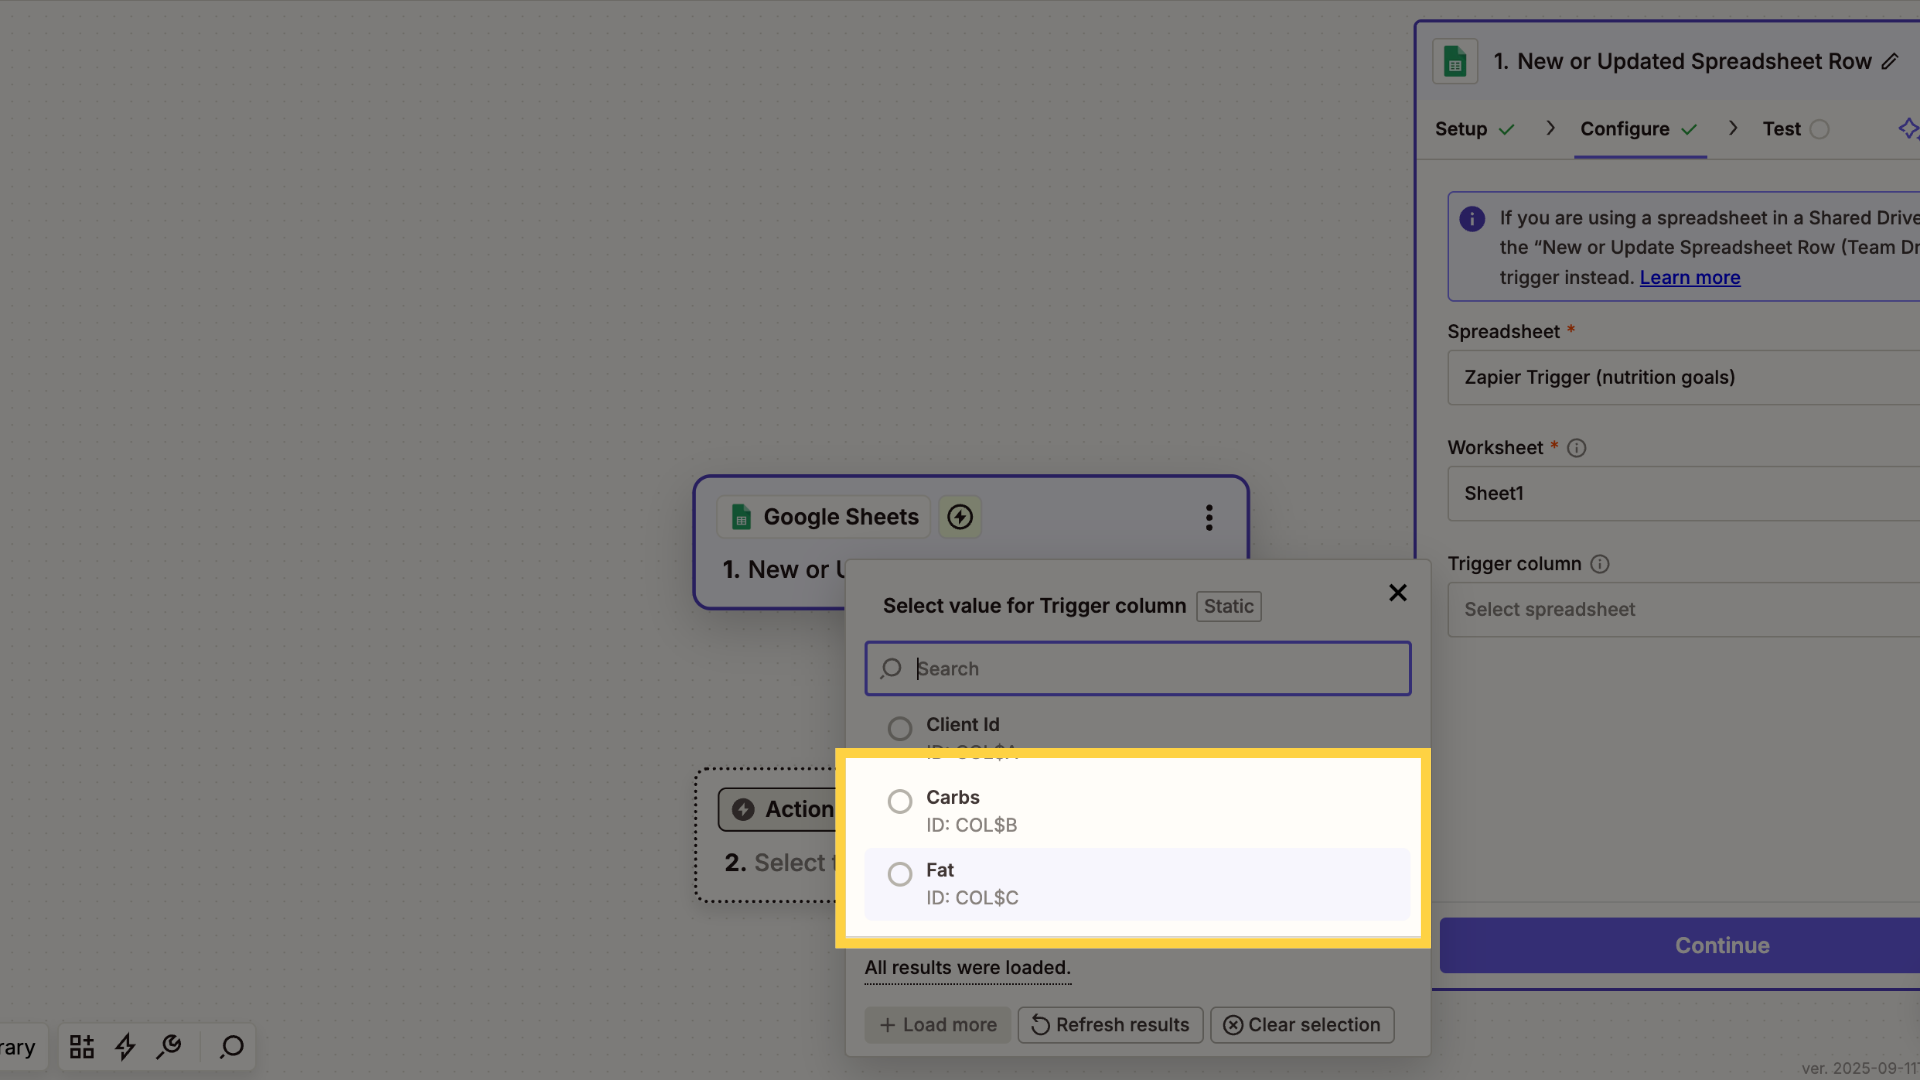
Task: Click the Google Sheets step three-dot menu
Action: pyautogui.click(x=1209, y=517)
